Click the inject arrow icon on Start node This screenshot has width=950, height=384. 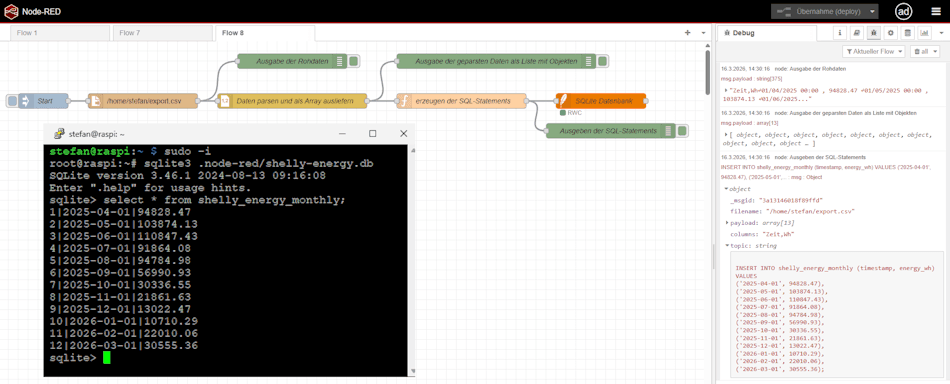coord(25,101)
